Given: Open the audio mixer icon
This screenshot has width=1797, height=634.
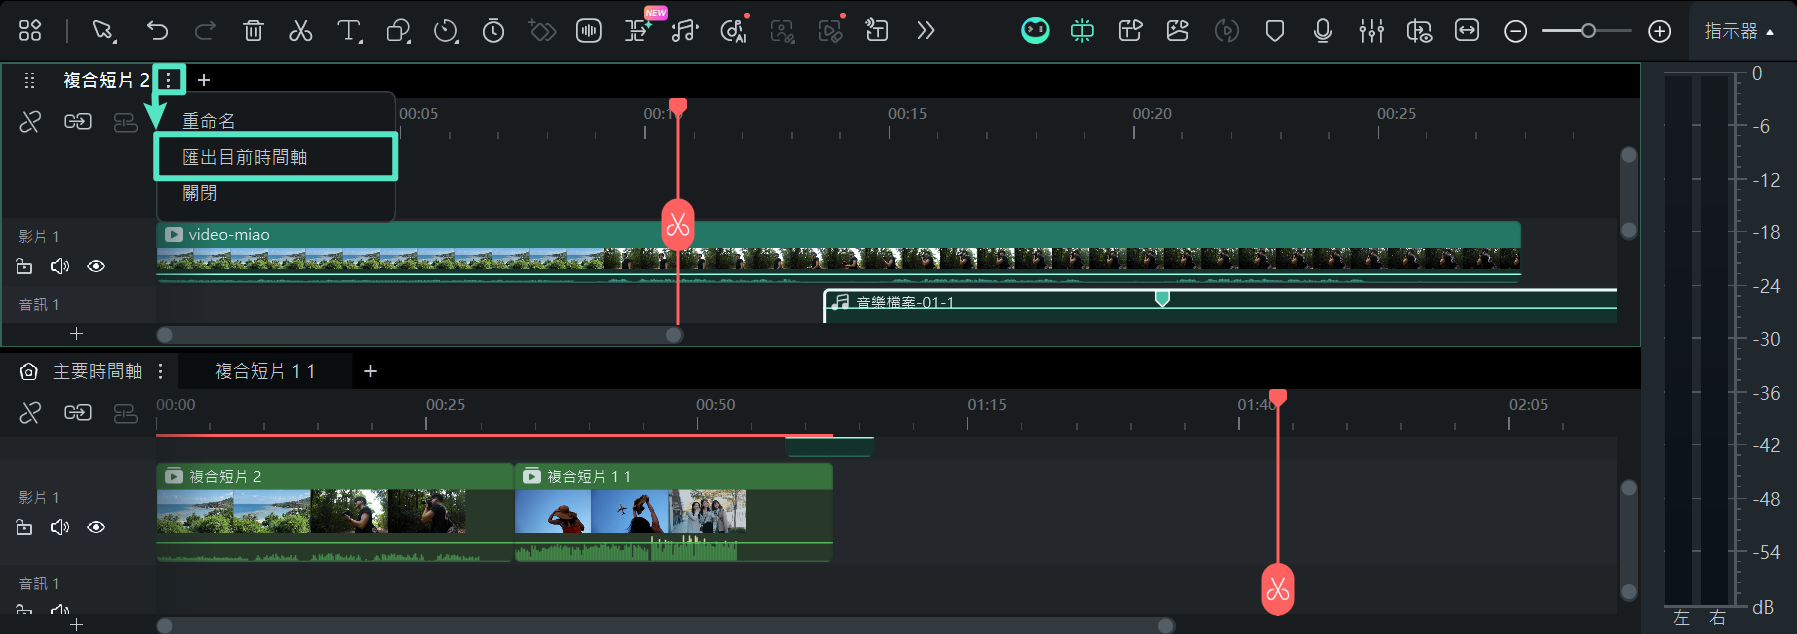Looking at the screenshot, I should 1371,31.
